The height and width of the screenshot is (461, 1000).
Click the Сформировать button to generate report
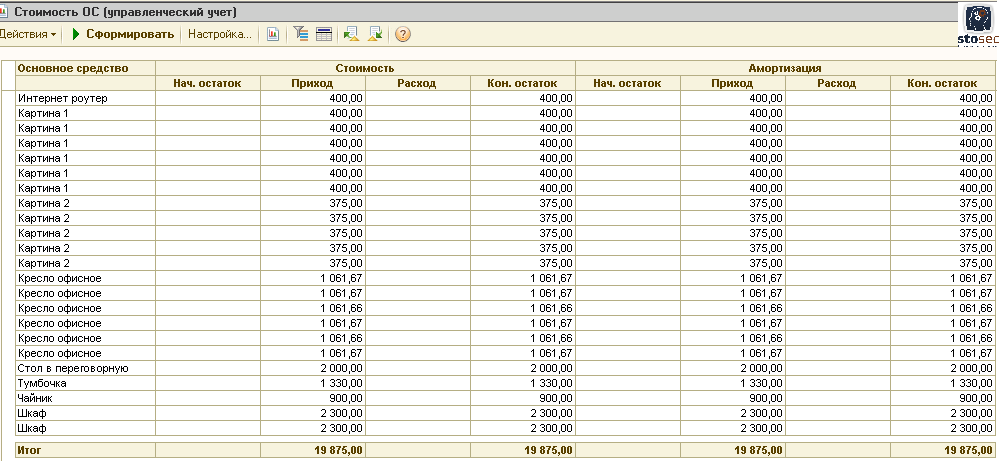pos(123,34)
